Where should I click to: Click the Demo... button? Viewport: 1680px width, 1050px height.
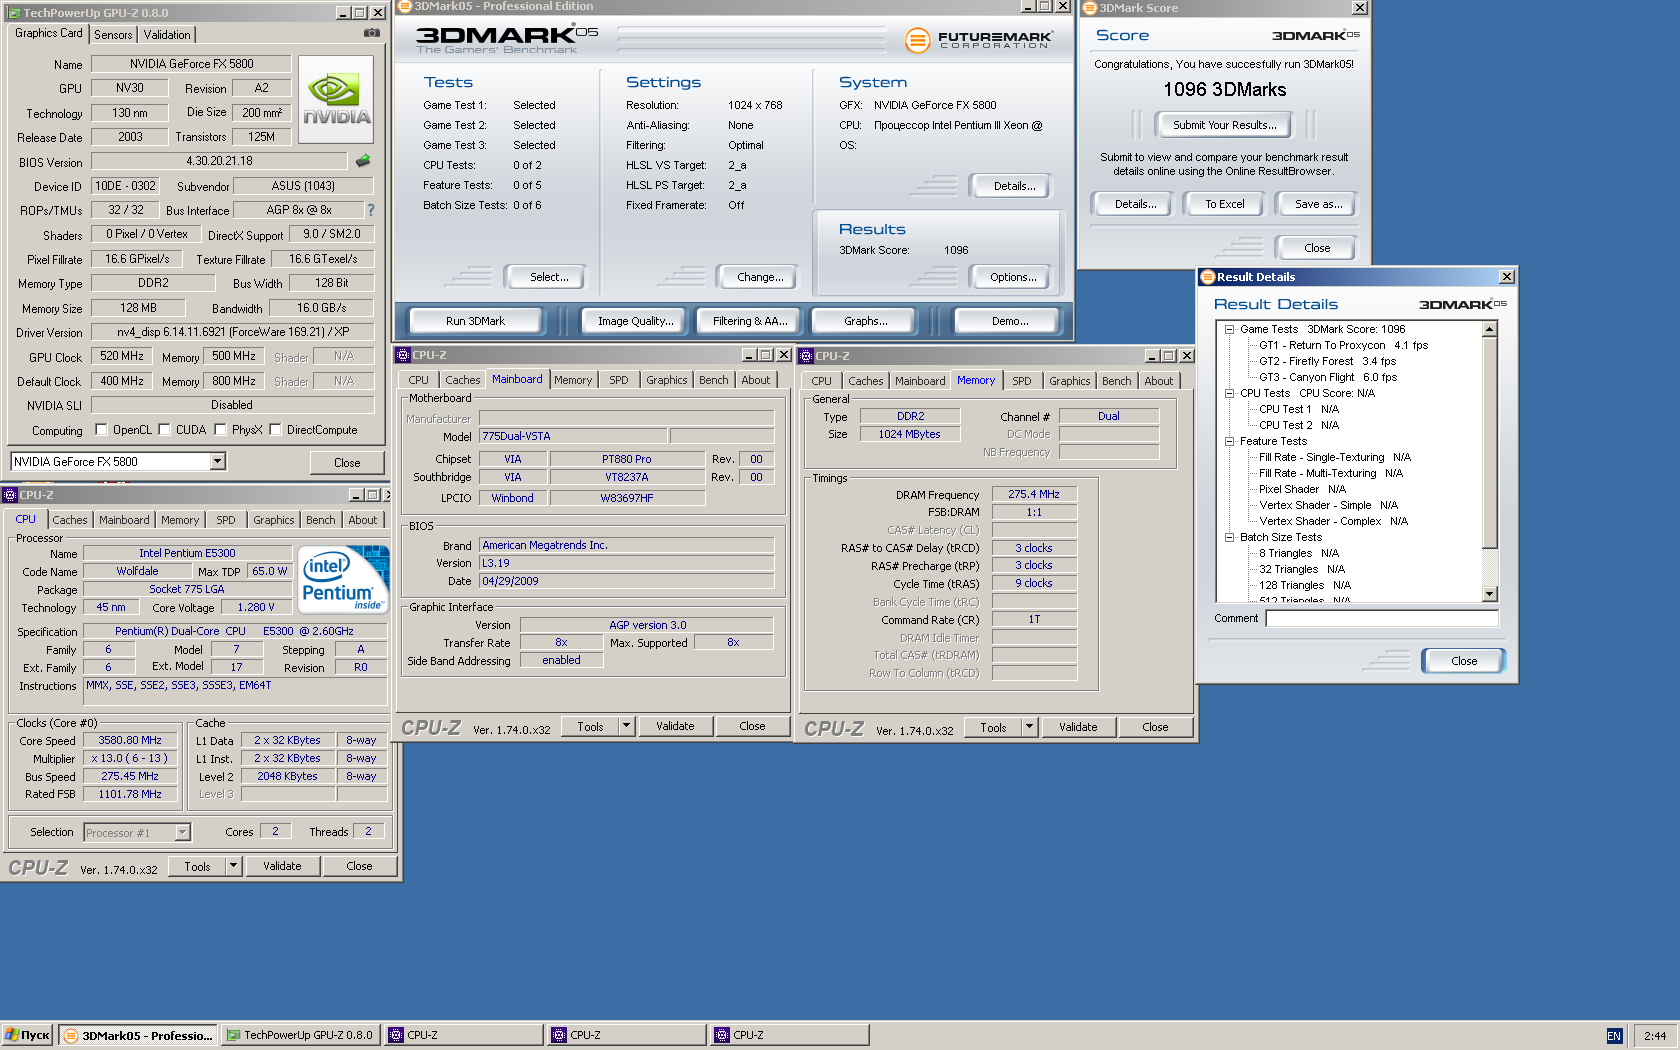tap(1010, 321)
